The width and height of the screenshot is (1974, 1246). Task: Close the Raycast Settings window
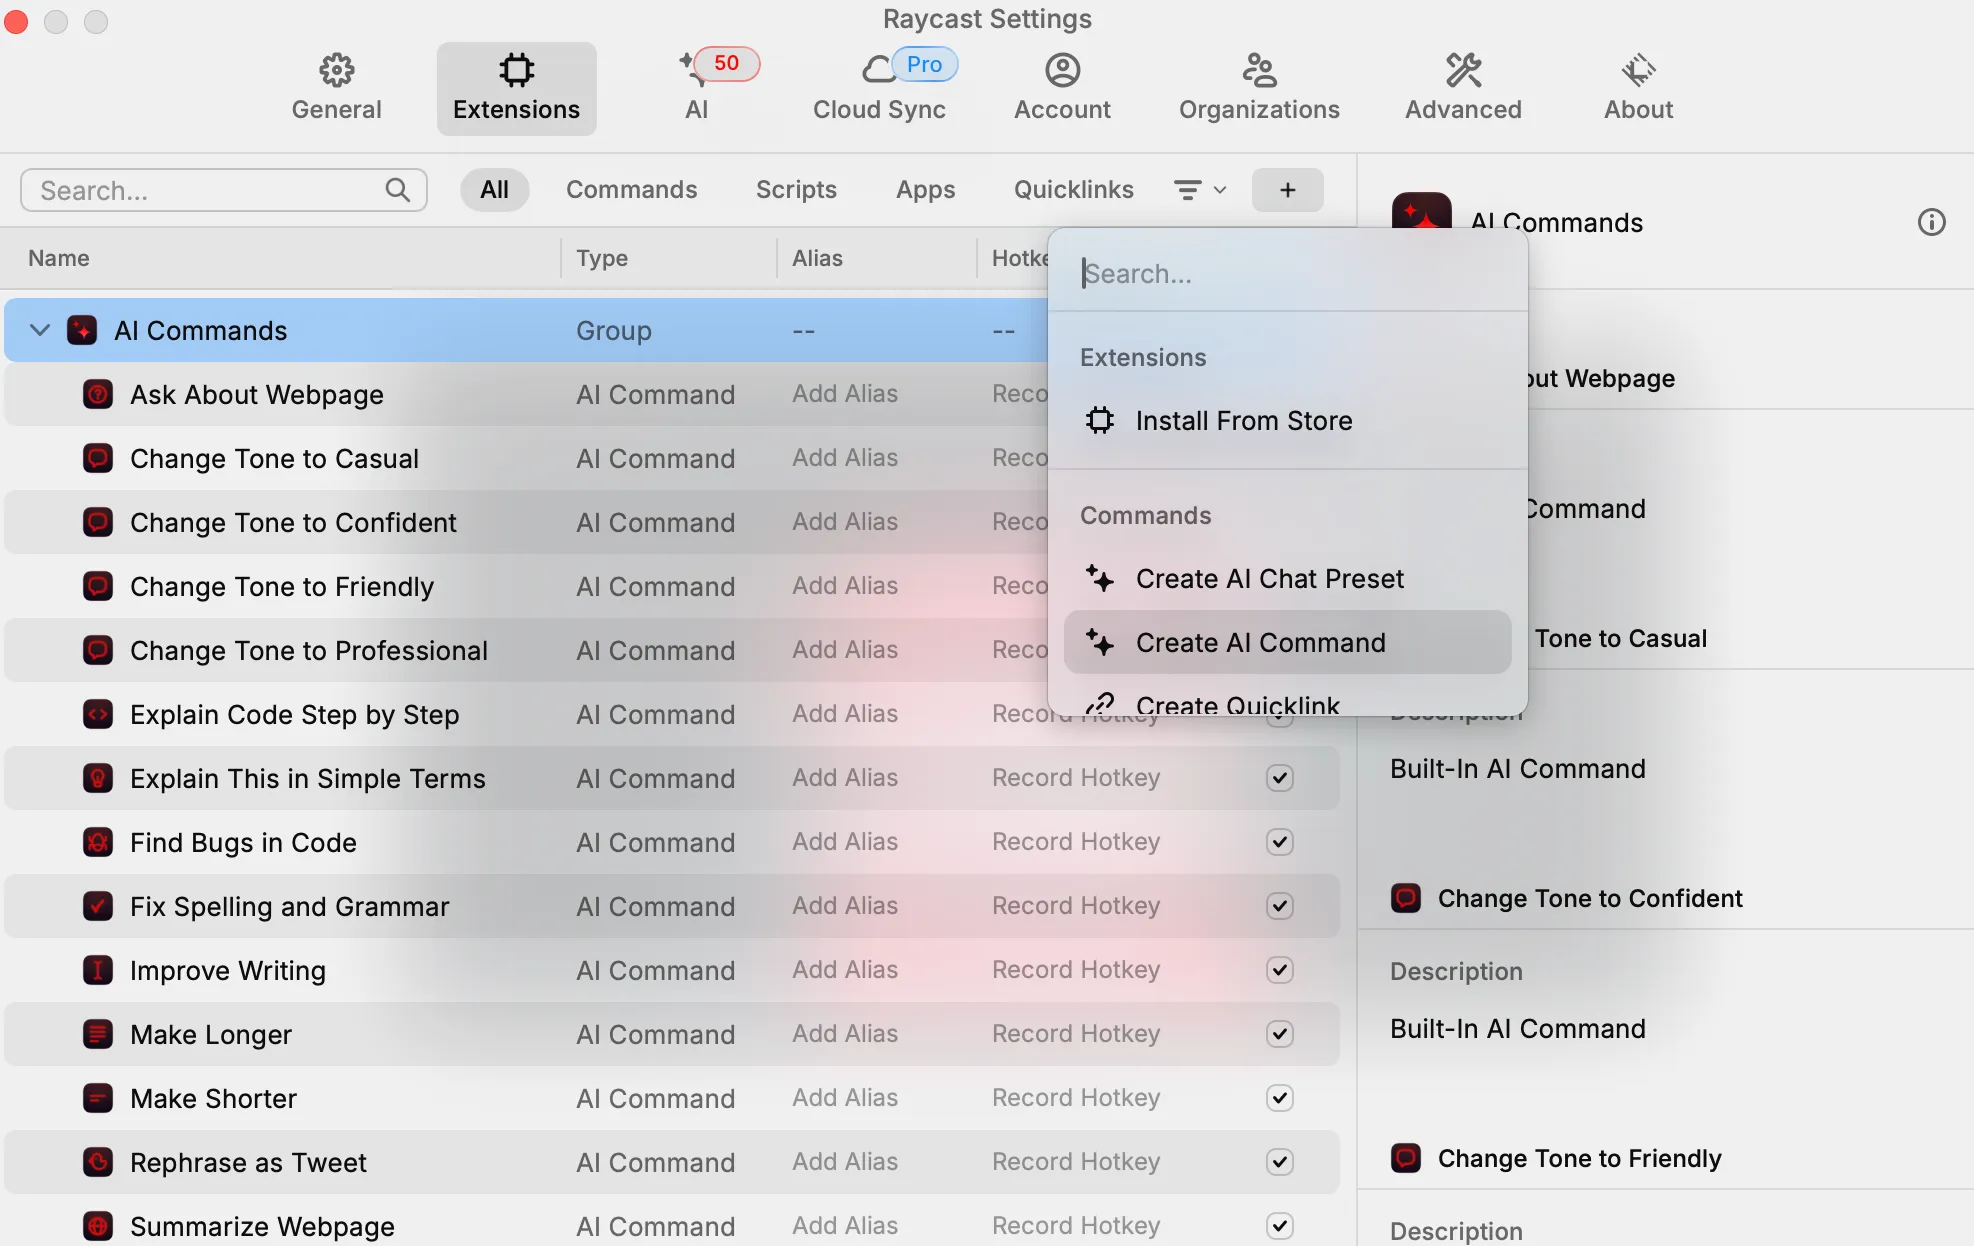tap(16, 21)
